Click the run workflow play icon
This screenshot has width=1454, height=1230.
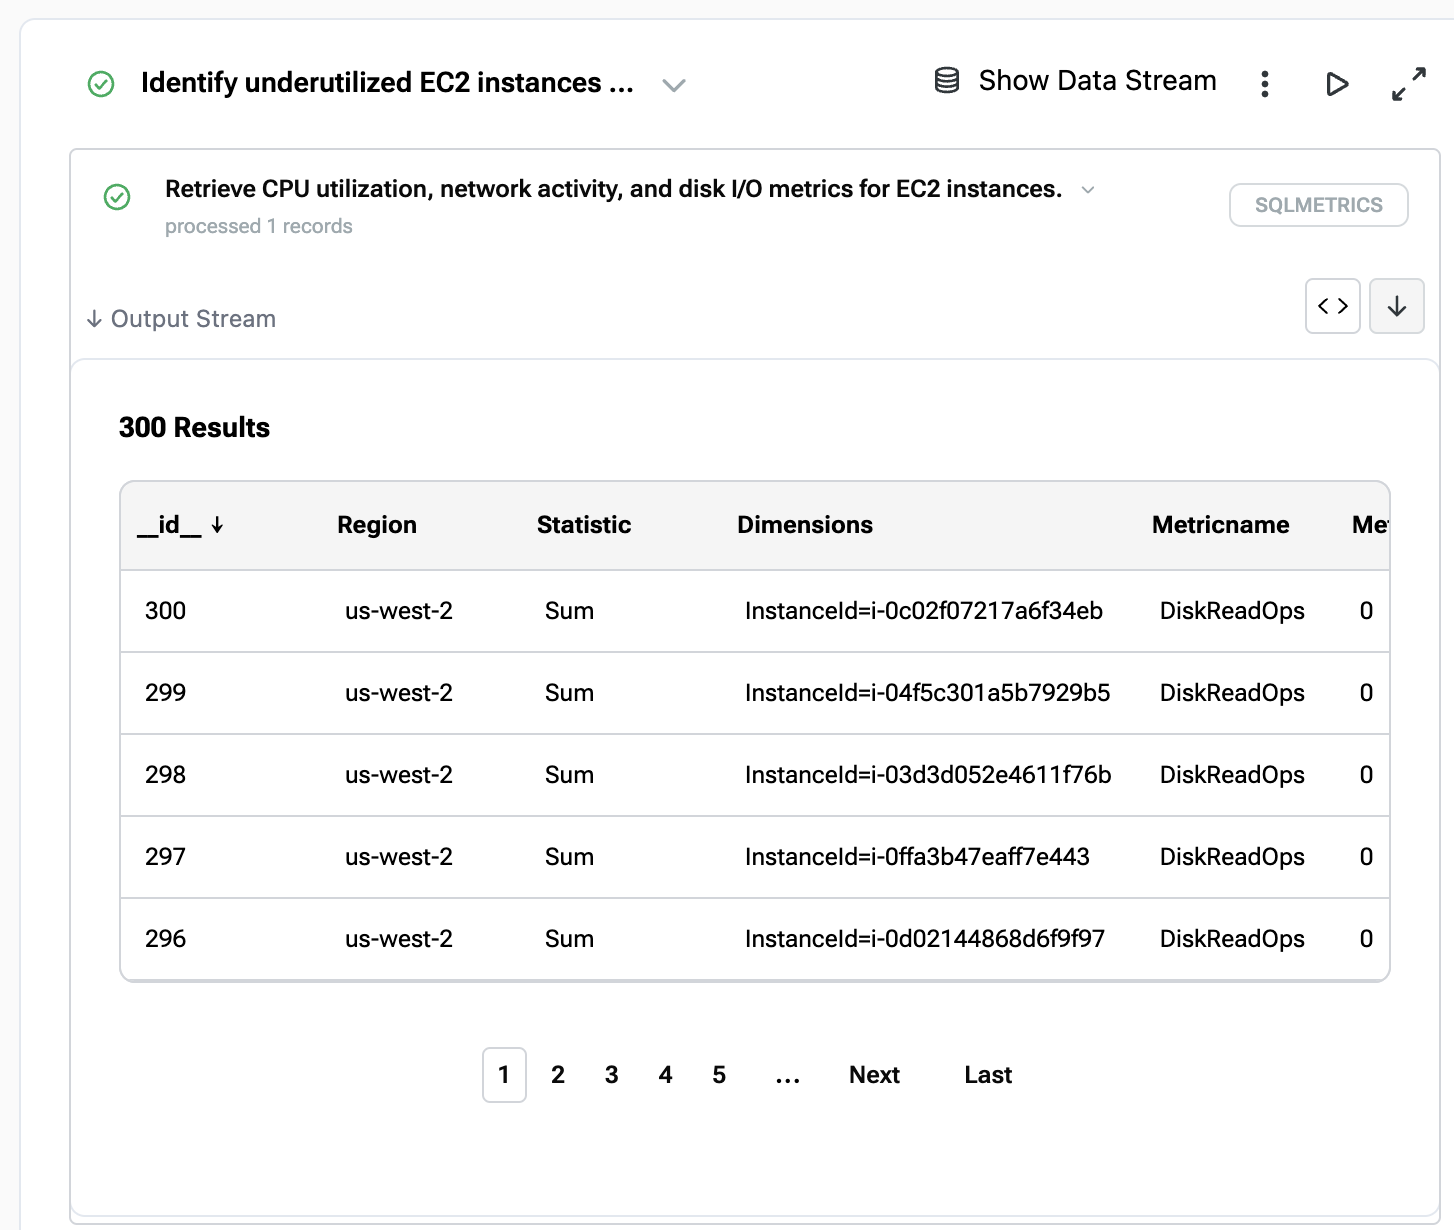(x=1336, y=84)
